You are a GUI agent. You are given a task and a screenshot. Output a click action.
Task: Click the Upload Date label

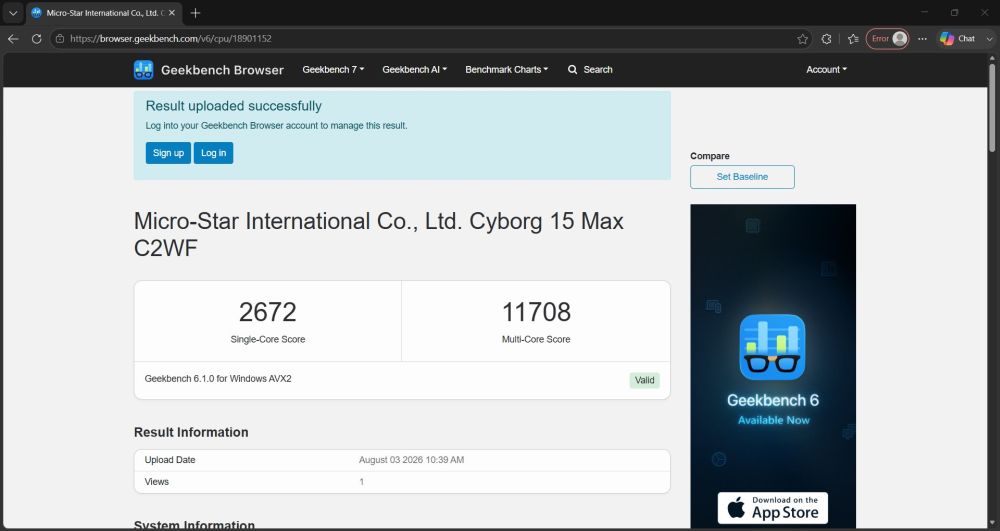pyautogui.click(x=170, y=460)
